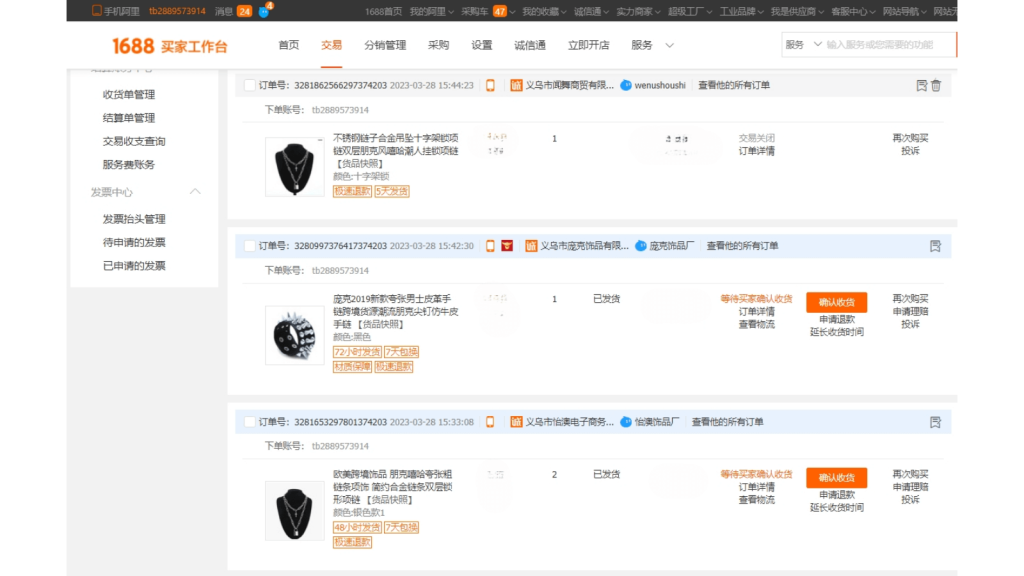1024x576 pixels.
Task: Select checkbox for order 3281862566297374203
Action: point(250,87)
